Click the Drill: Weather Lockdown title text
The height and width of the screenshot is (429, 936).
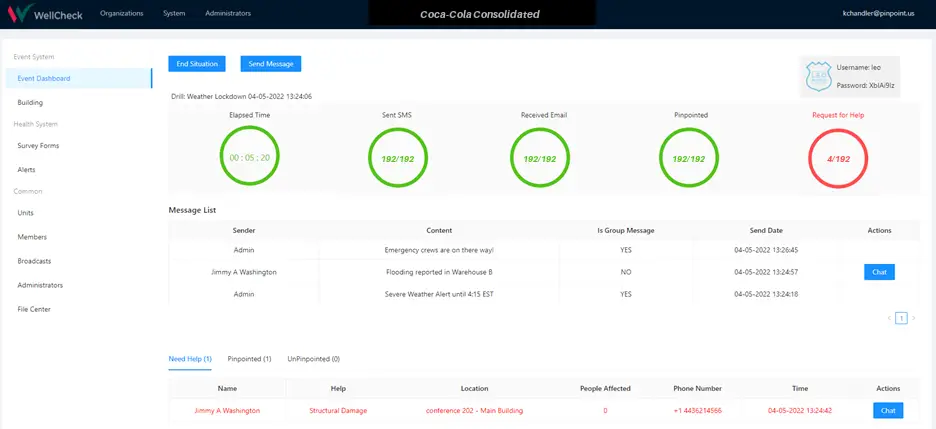[x=240, y=96]
